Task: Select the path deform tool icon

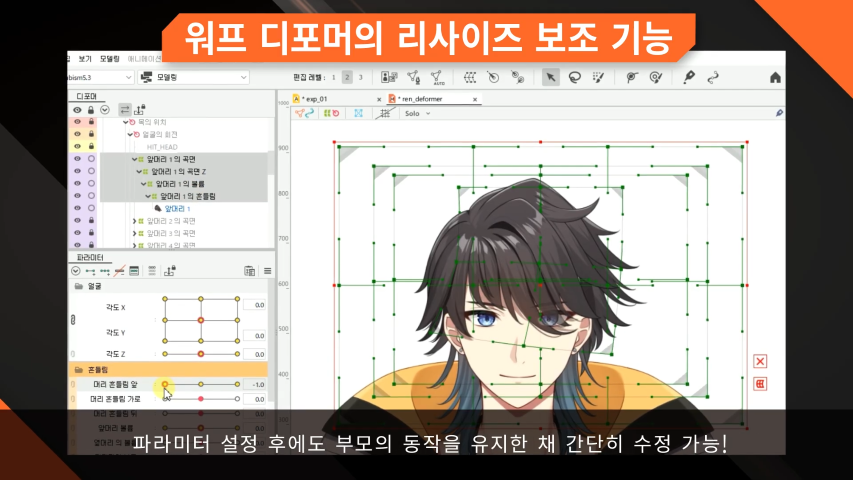Action: click(x=713, y=77)
